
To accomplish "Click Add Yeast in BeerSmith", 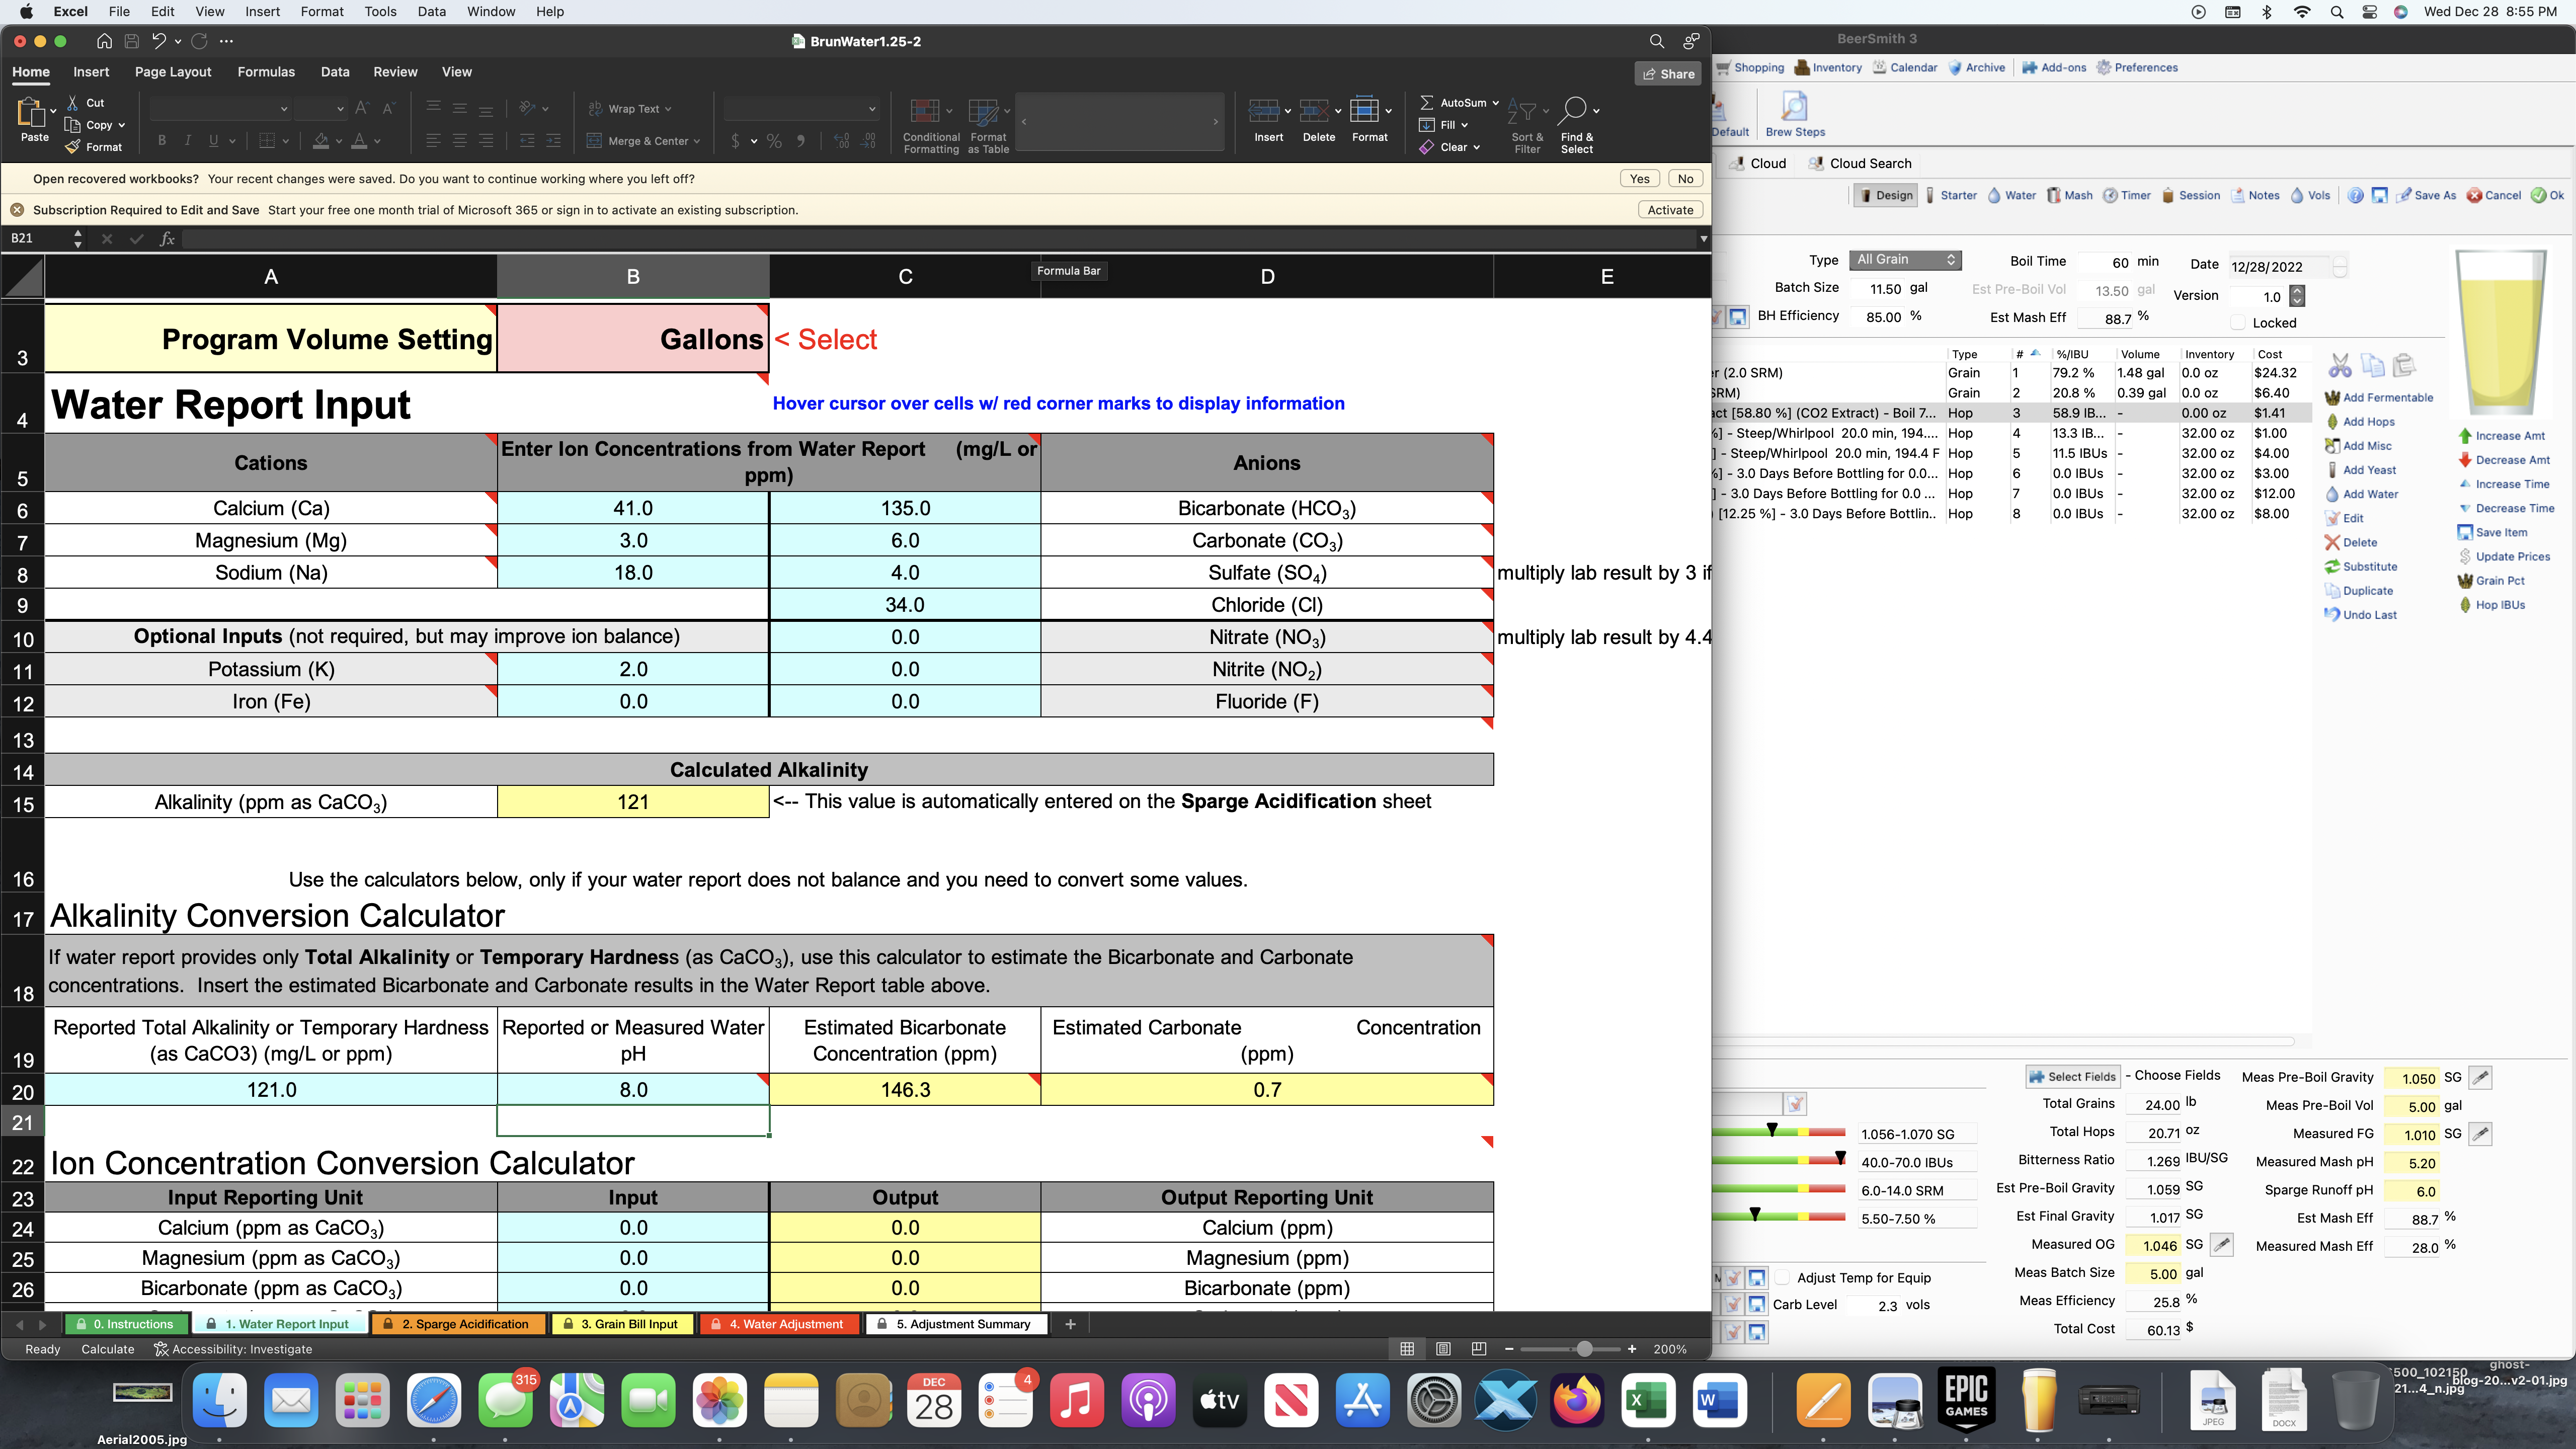I will pyautogui.click(x=2360, y=470).
